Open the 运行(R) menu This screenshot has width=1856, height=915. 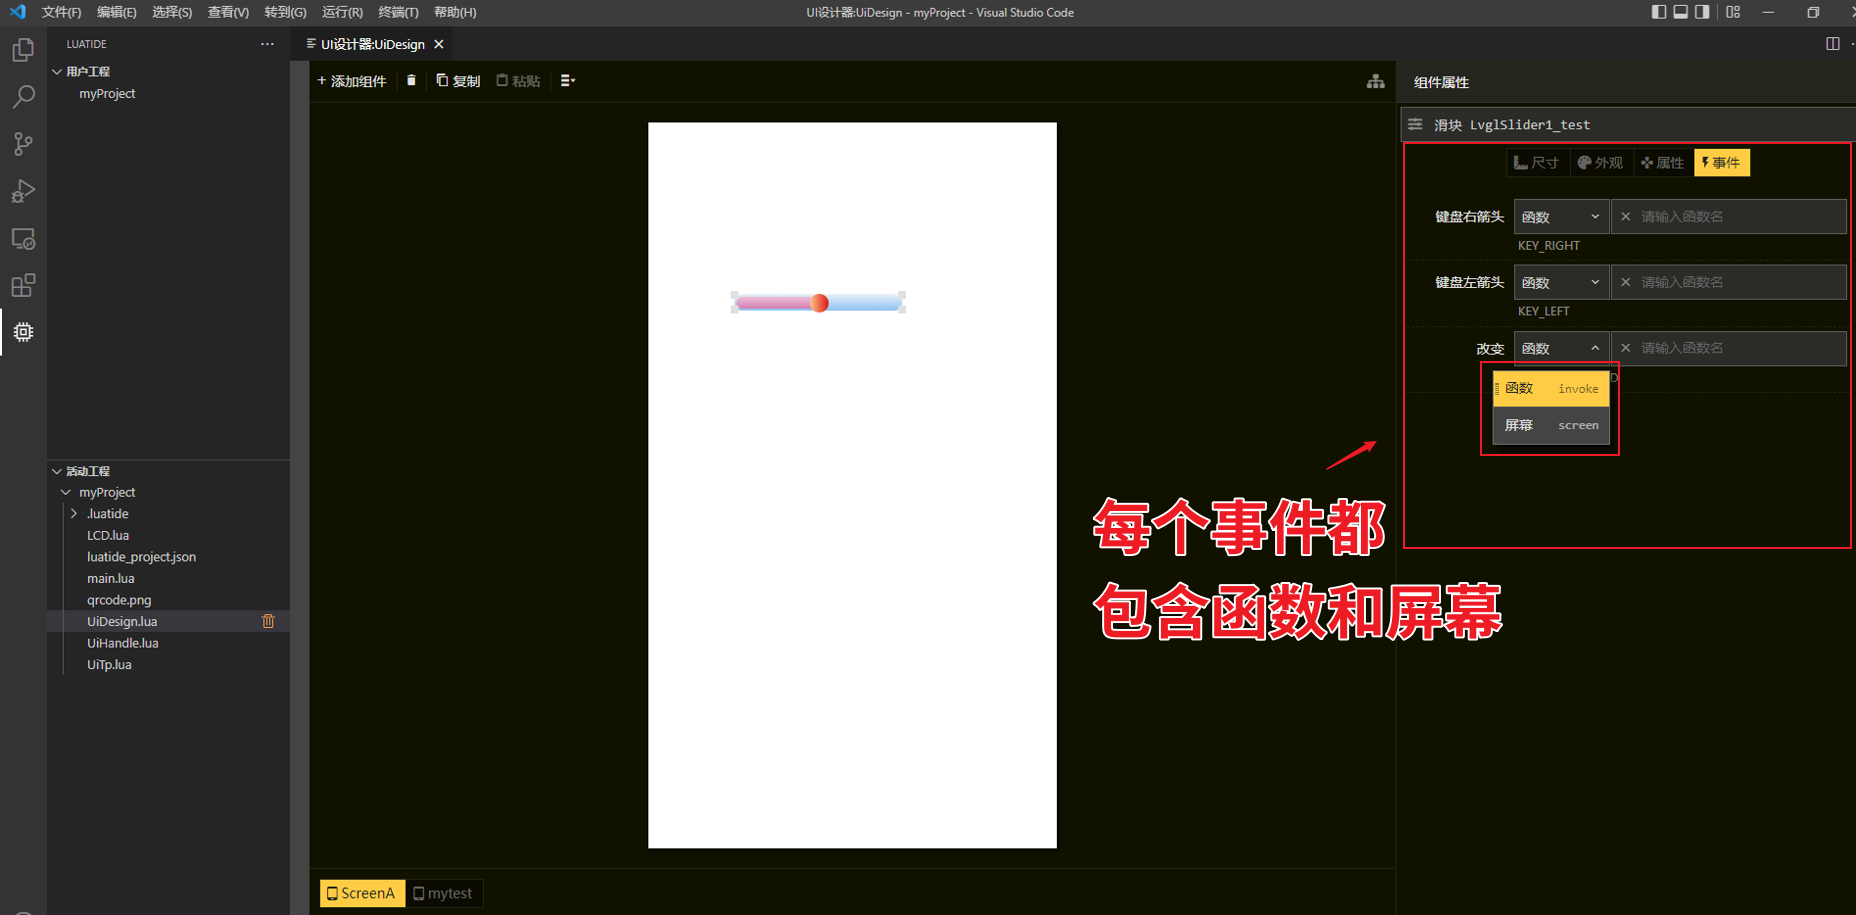coord(341,12)
